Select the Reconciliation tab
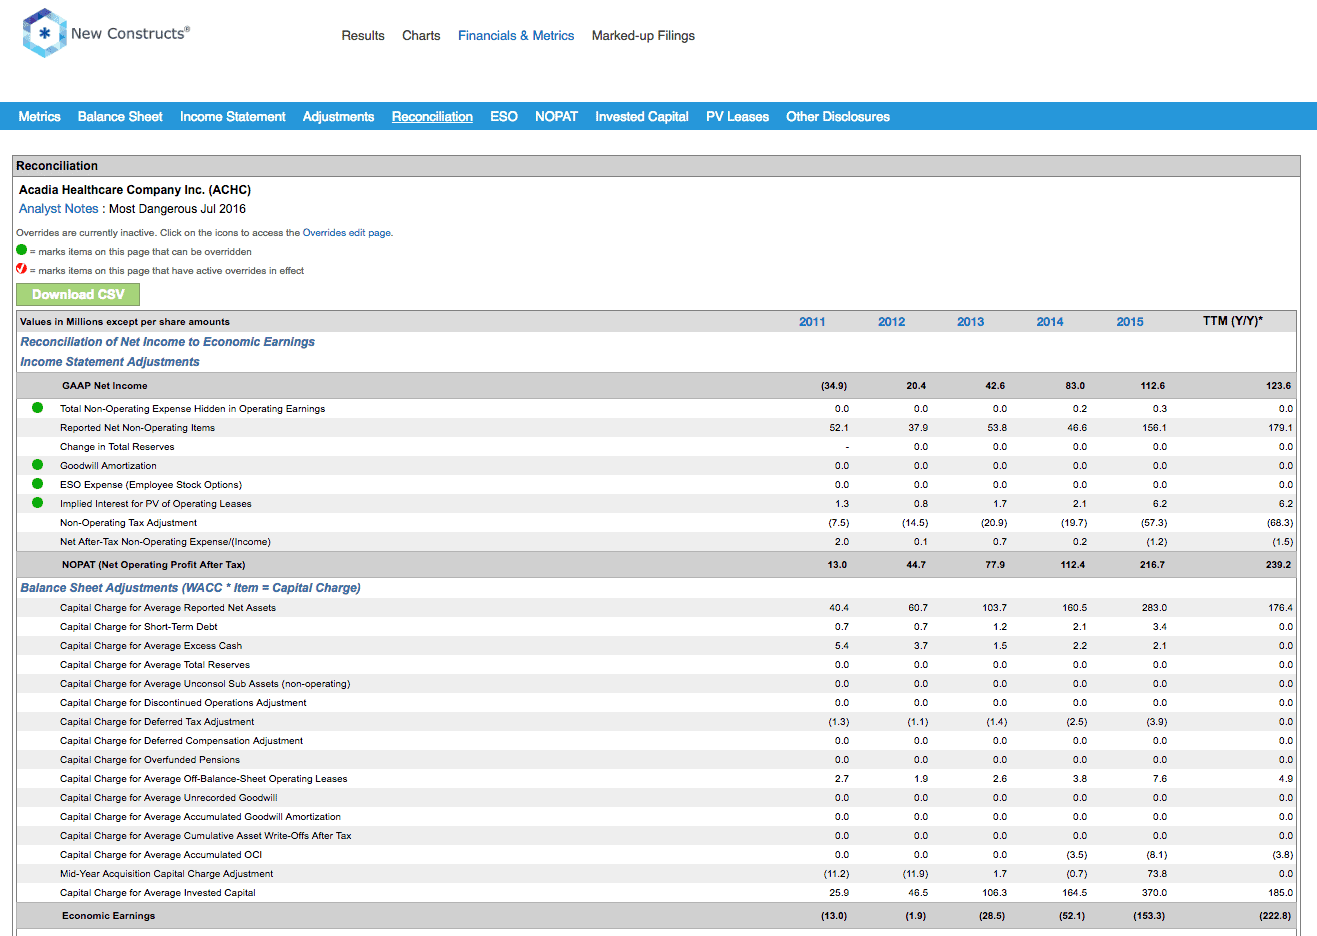Image resolution: width=1317 pixels, height=936 pixels. click(x=432, y=116)
